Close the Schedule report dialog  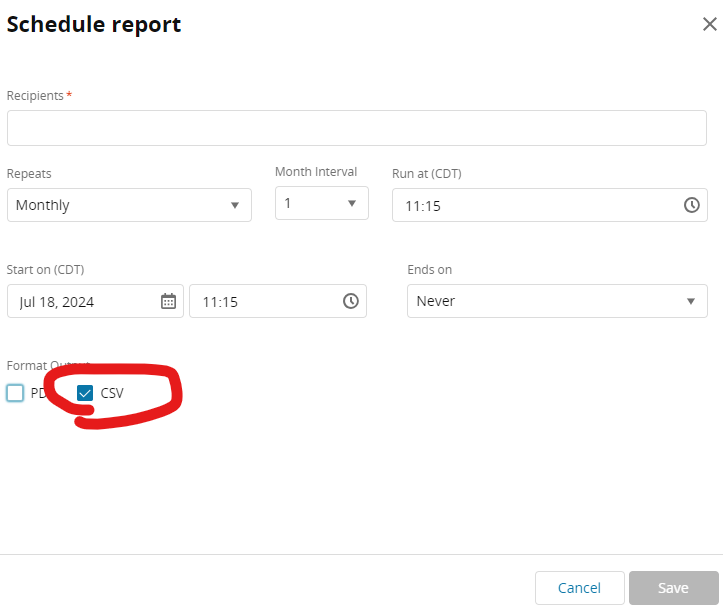point(710,24)
